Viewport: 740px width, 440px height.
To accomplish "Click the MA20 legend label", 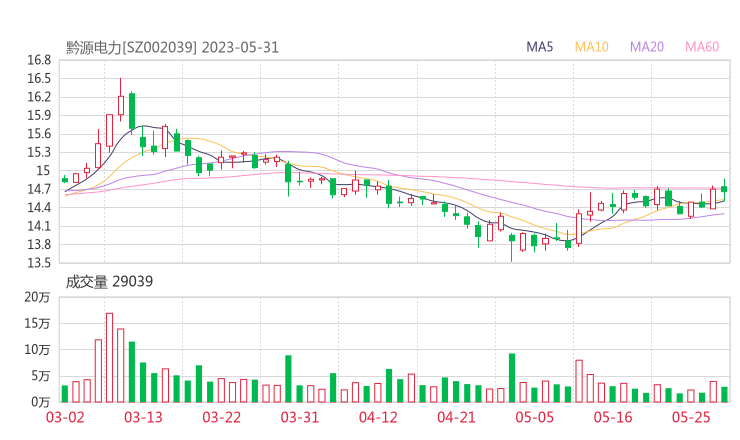I will coord(647,47).
